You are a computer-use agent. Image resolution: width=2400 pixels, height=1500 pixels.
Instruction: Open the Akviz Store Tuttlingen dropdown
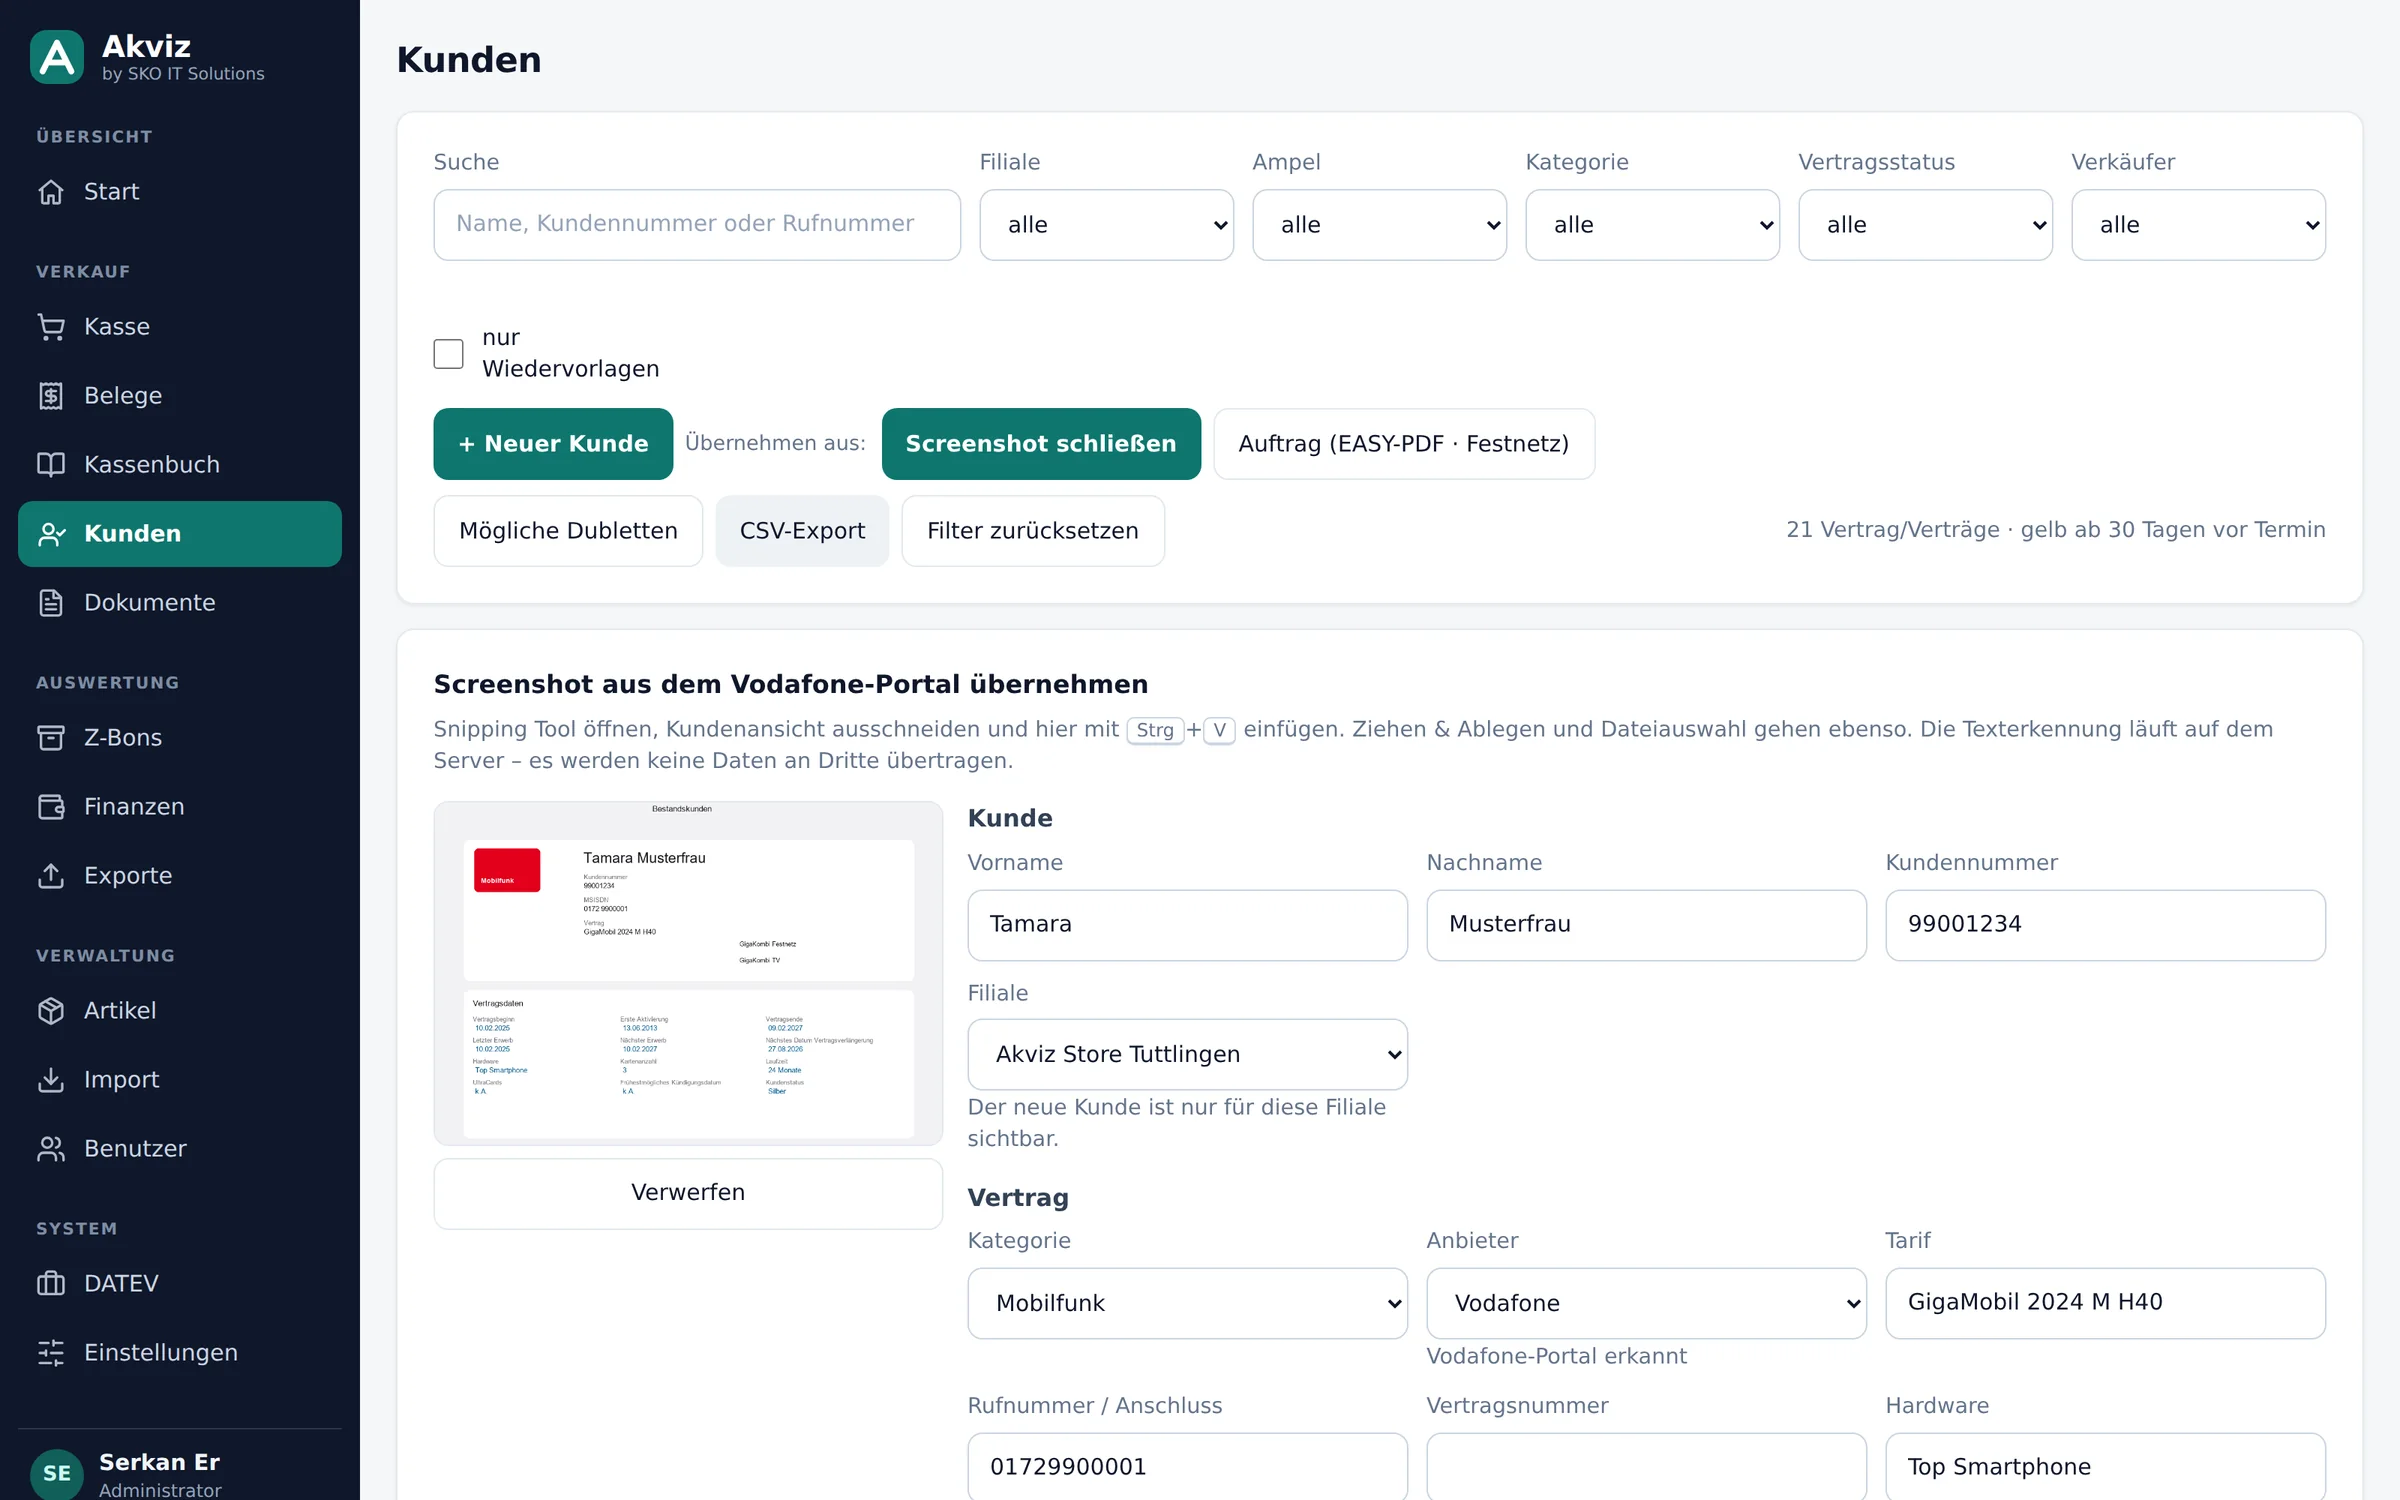(1187, 1054)
